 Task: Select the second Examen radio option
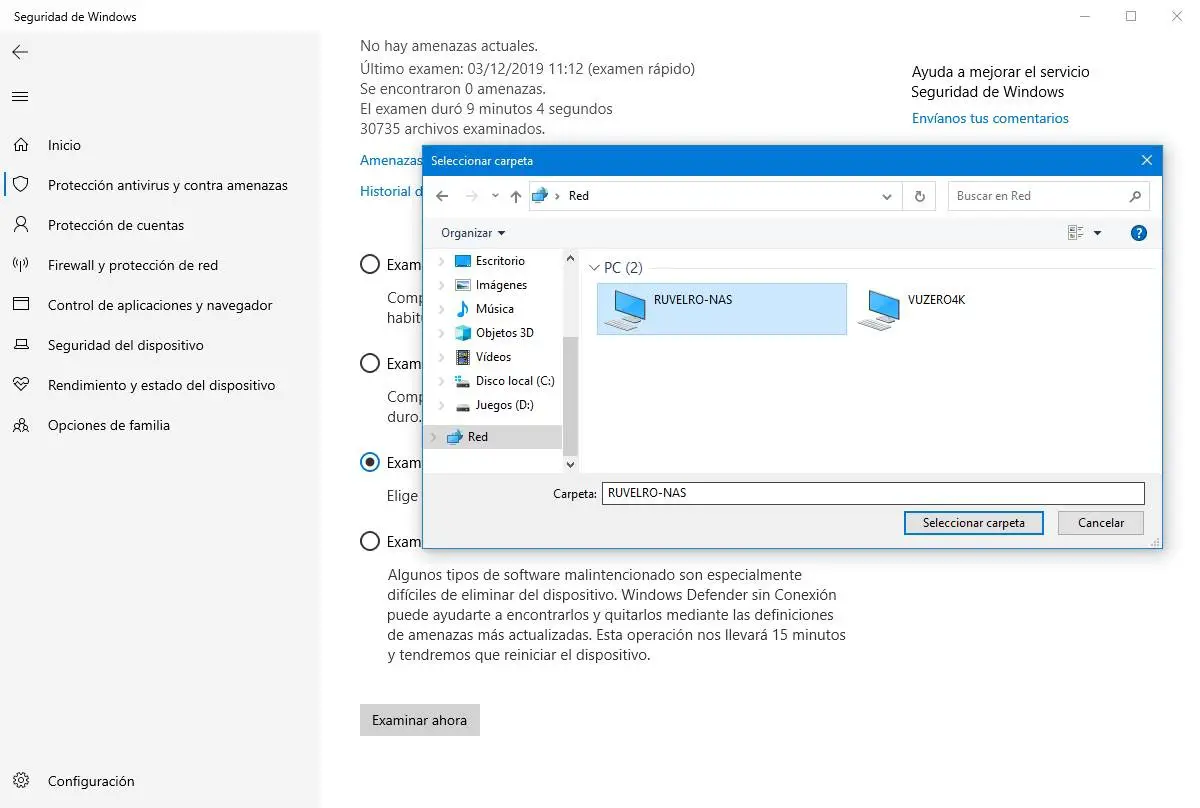[x=370, y=363]
